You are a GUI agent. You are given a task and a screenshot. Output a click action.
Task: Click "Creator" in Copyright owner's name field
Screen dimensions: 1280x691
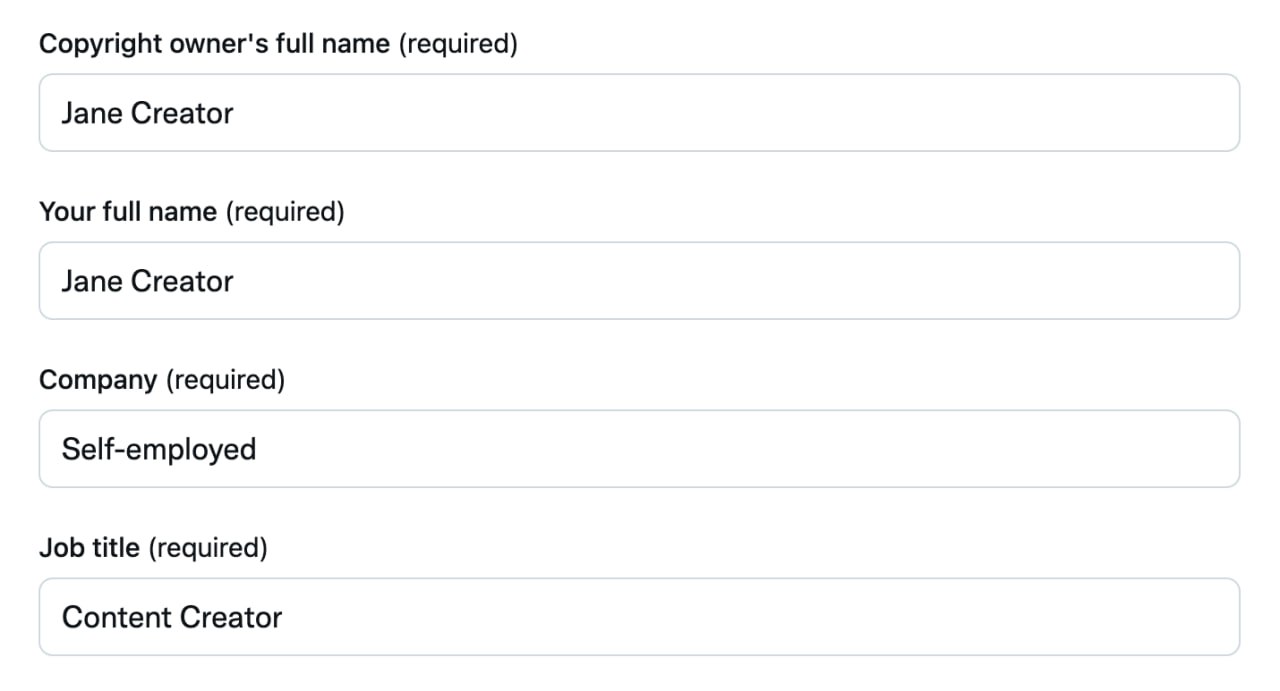coord(182,113)
